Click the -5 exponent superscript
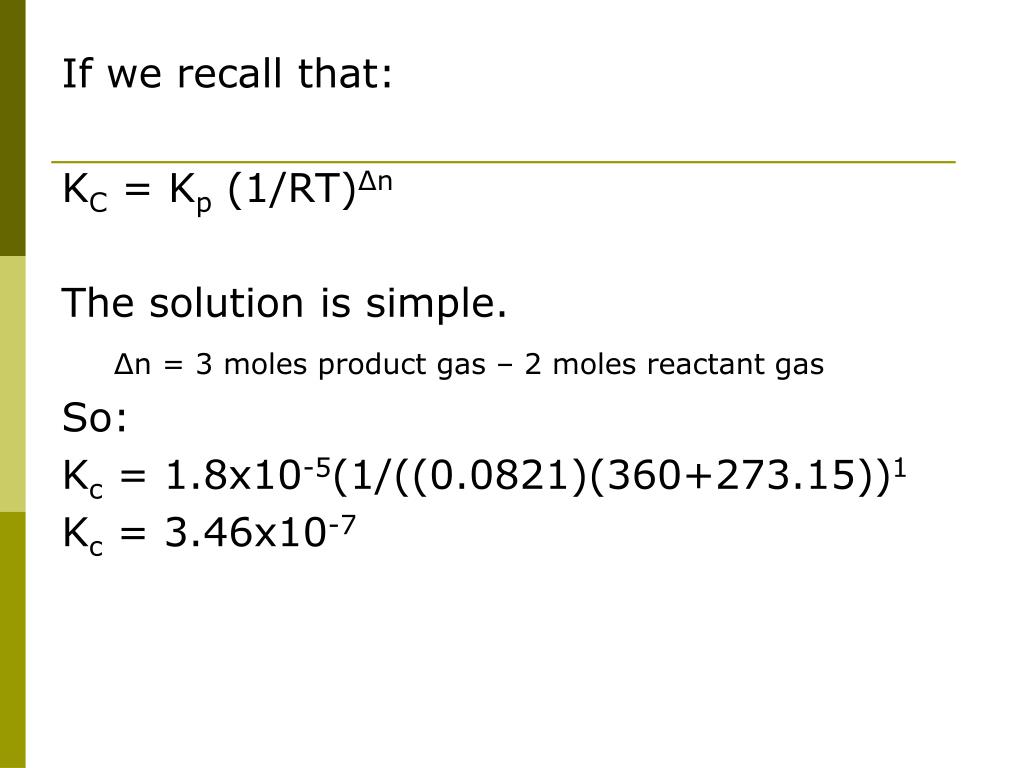Screen dimensions: 1024x768 (x=316, y=468)
